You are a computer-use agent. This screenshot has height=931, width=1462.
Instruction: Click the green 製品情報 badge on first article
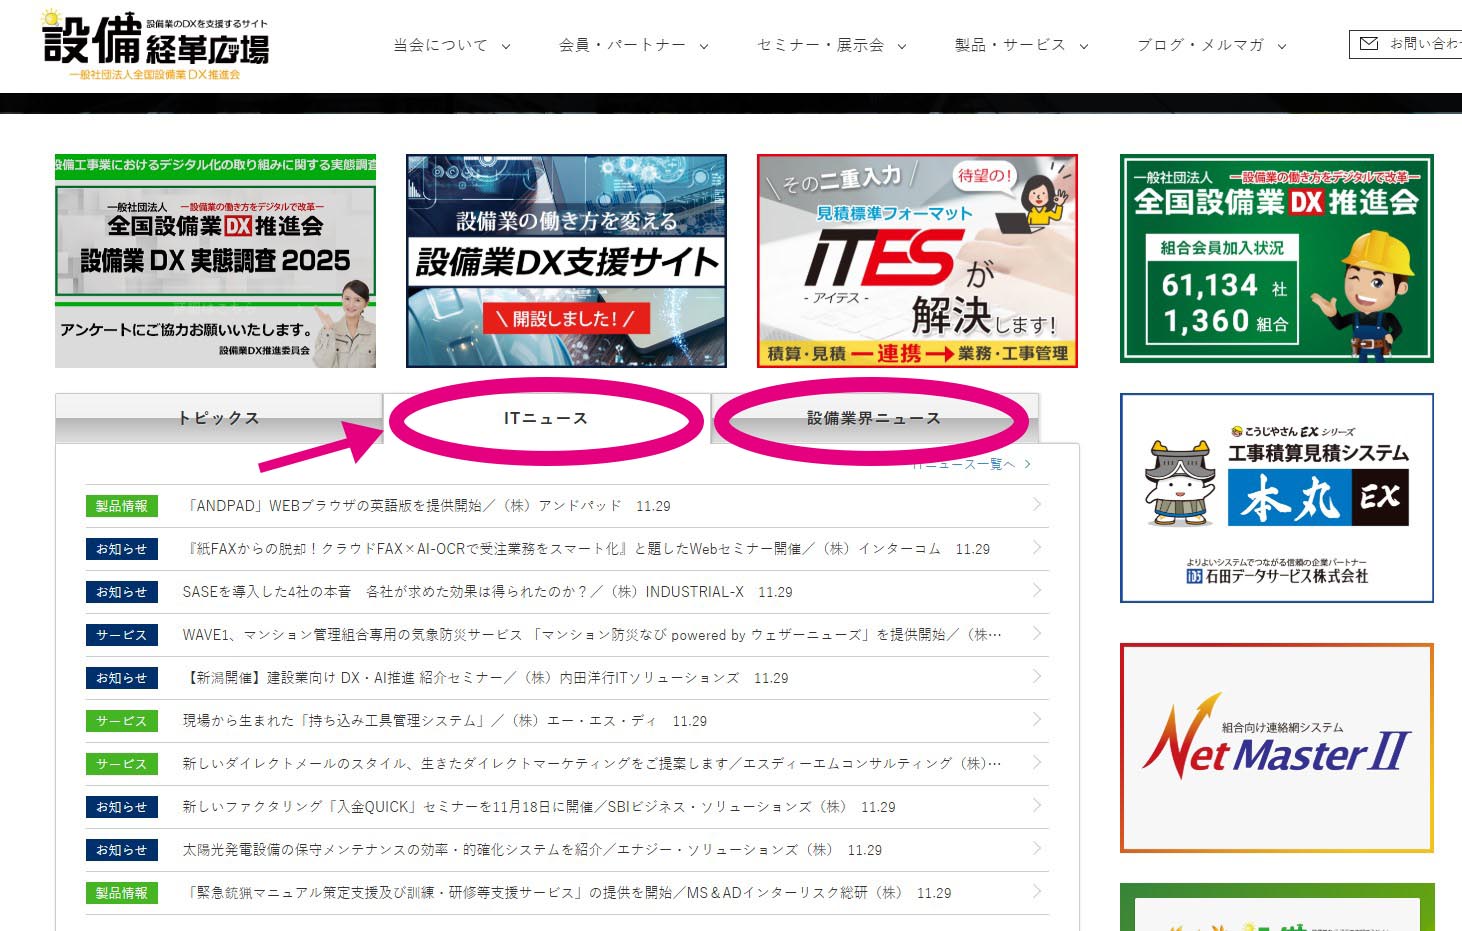point(121,505)
